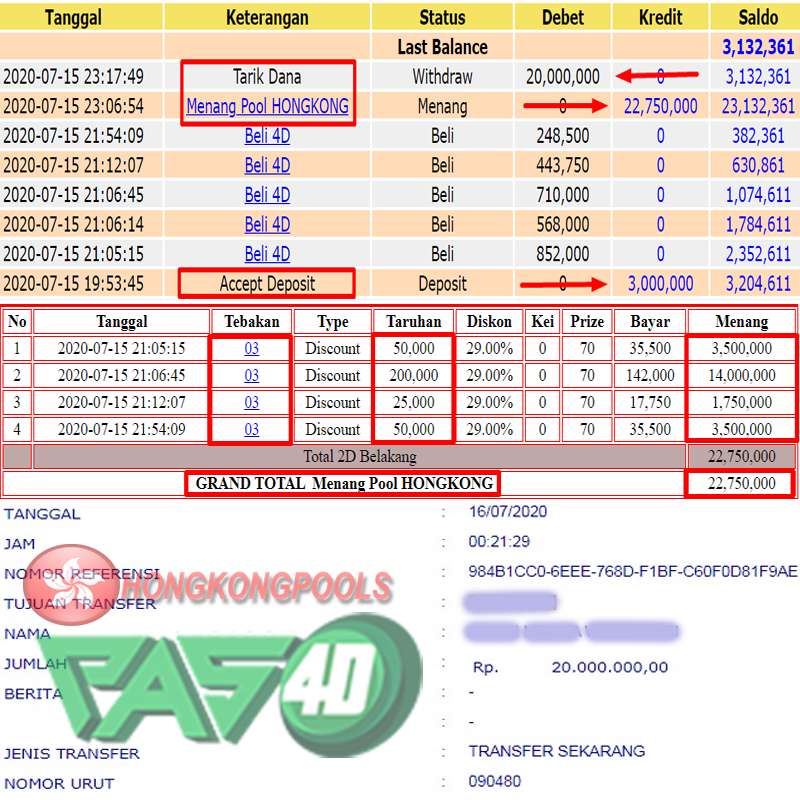The height and width of the screenshot is (800, 800).
Task: Click the Keterangan column header
Action: [x=267, y=17]
